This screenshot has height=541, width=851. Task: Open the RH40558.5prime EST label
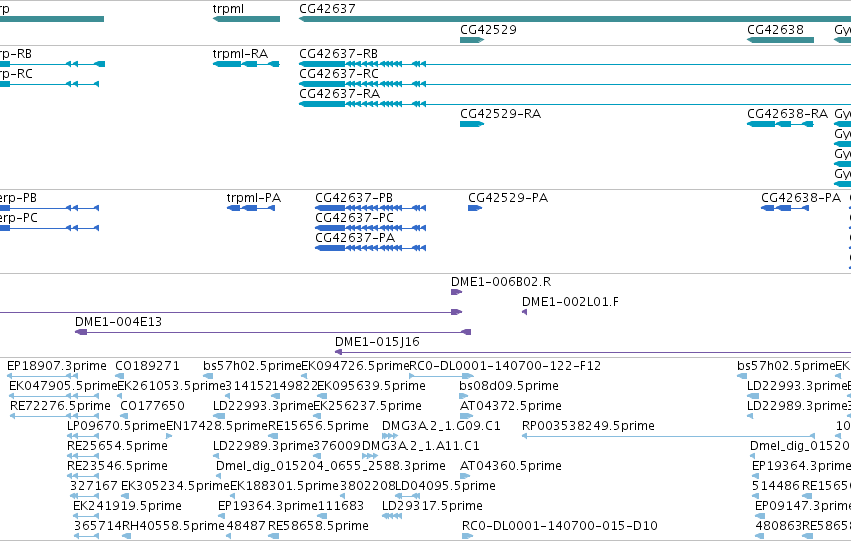pos(173,527)
